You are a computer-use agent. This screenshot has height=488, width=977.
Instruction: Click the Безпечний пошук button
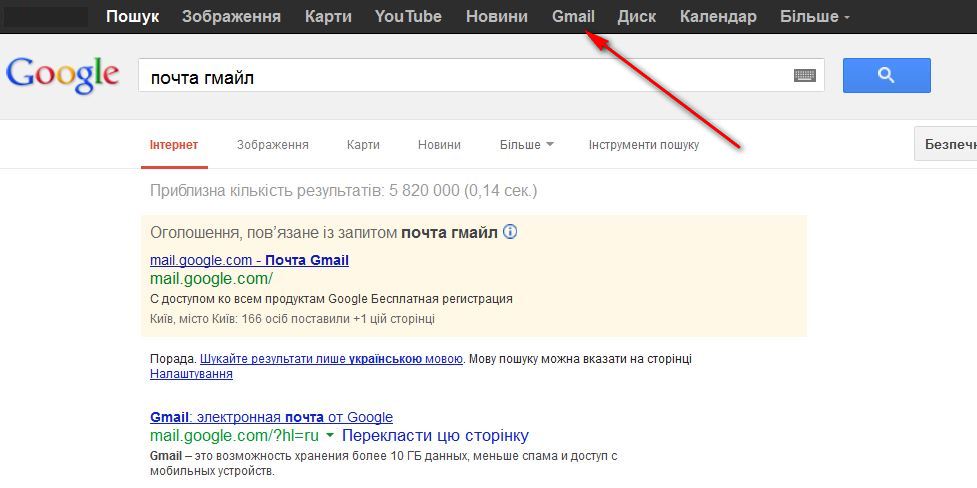[945, 144]
